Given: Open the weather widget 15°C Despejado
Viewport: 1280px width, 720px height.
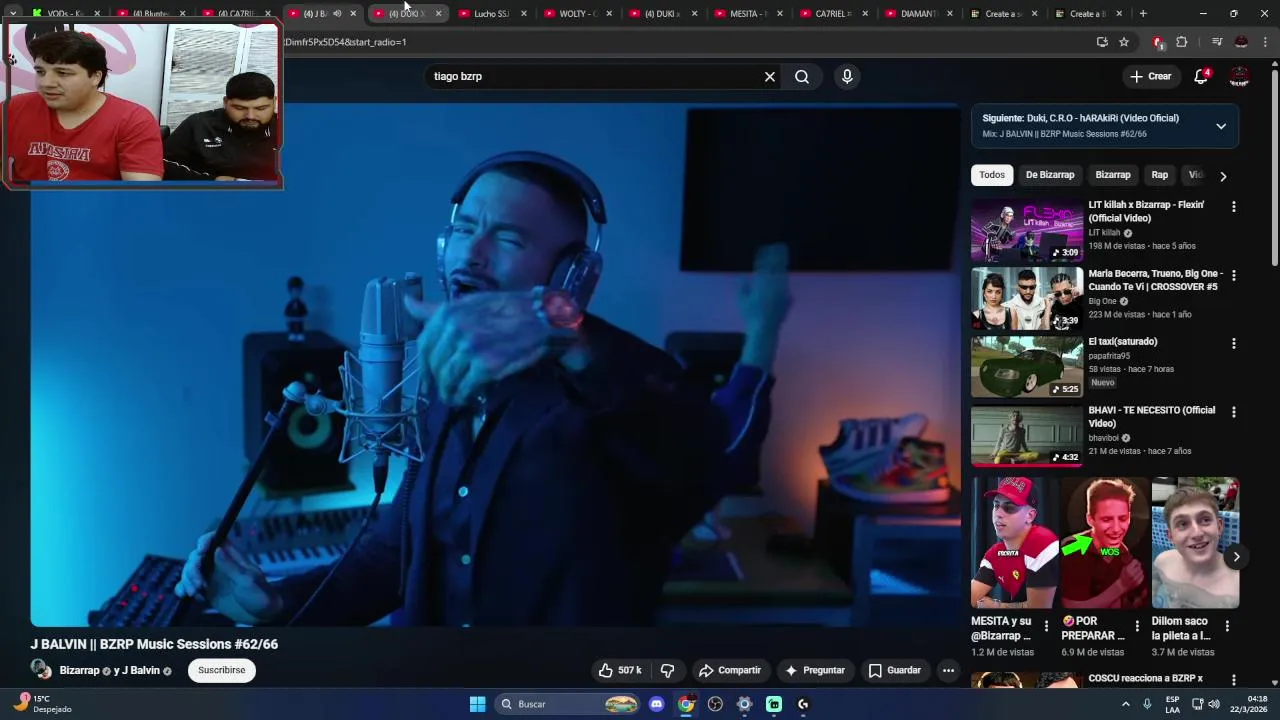Looking at the screenshot, I should tap(42, 704).
